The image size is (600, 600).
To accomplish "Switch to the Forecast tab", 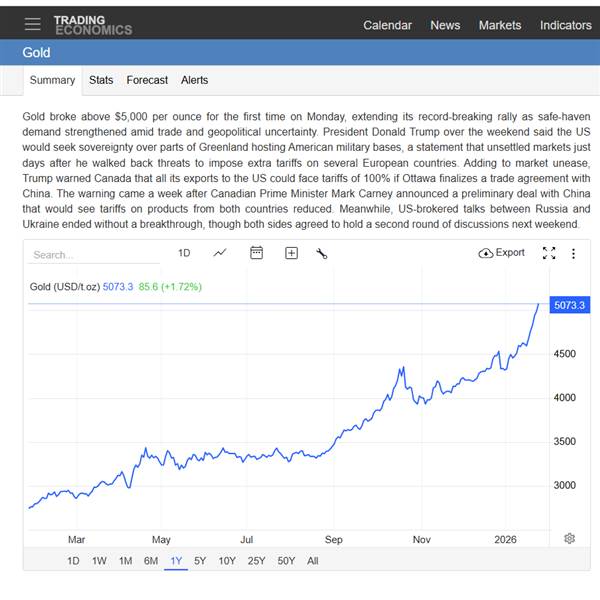I will click(x=147, y=80).
